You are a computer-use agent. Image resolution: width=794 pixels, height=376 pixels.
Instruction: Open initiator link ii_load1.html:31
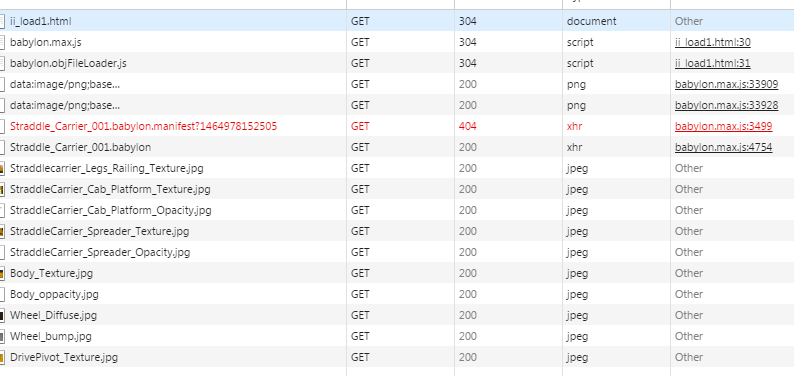(x=712, y=63)
